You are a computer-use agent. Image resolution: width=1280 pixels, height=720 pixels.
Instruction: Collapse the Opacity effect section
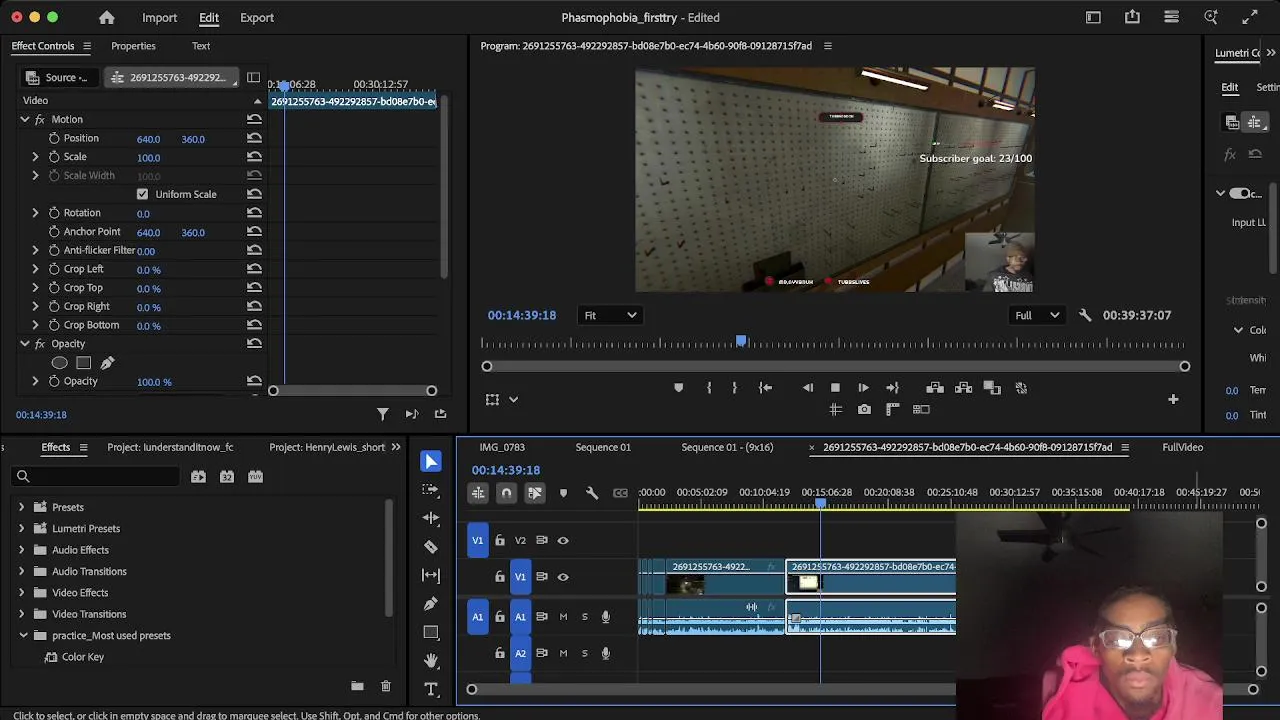point(25,344)
